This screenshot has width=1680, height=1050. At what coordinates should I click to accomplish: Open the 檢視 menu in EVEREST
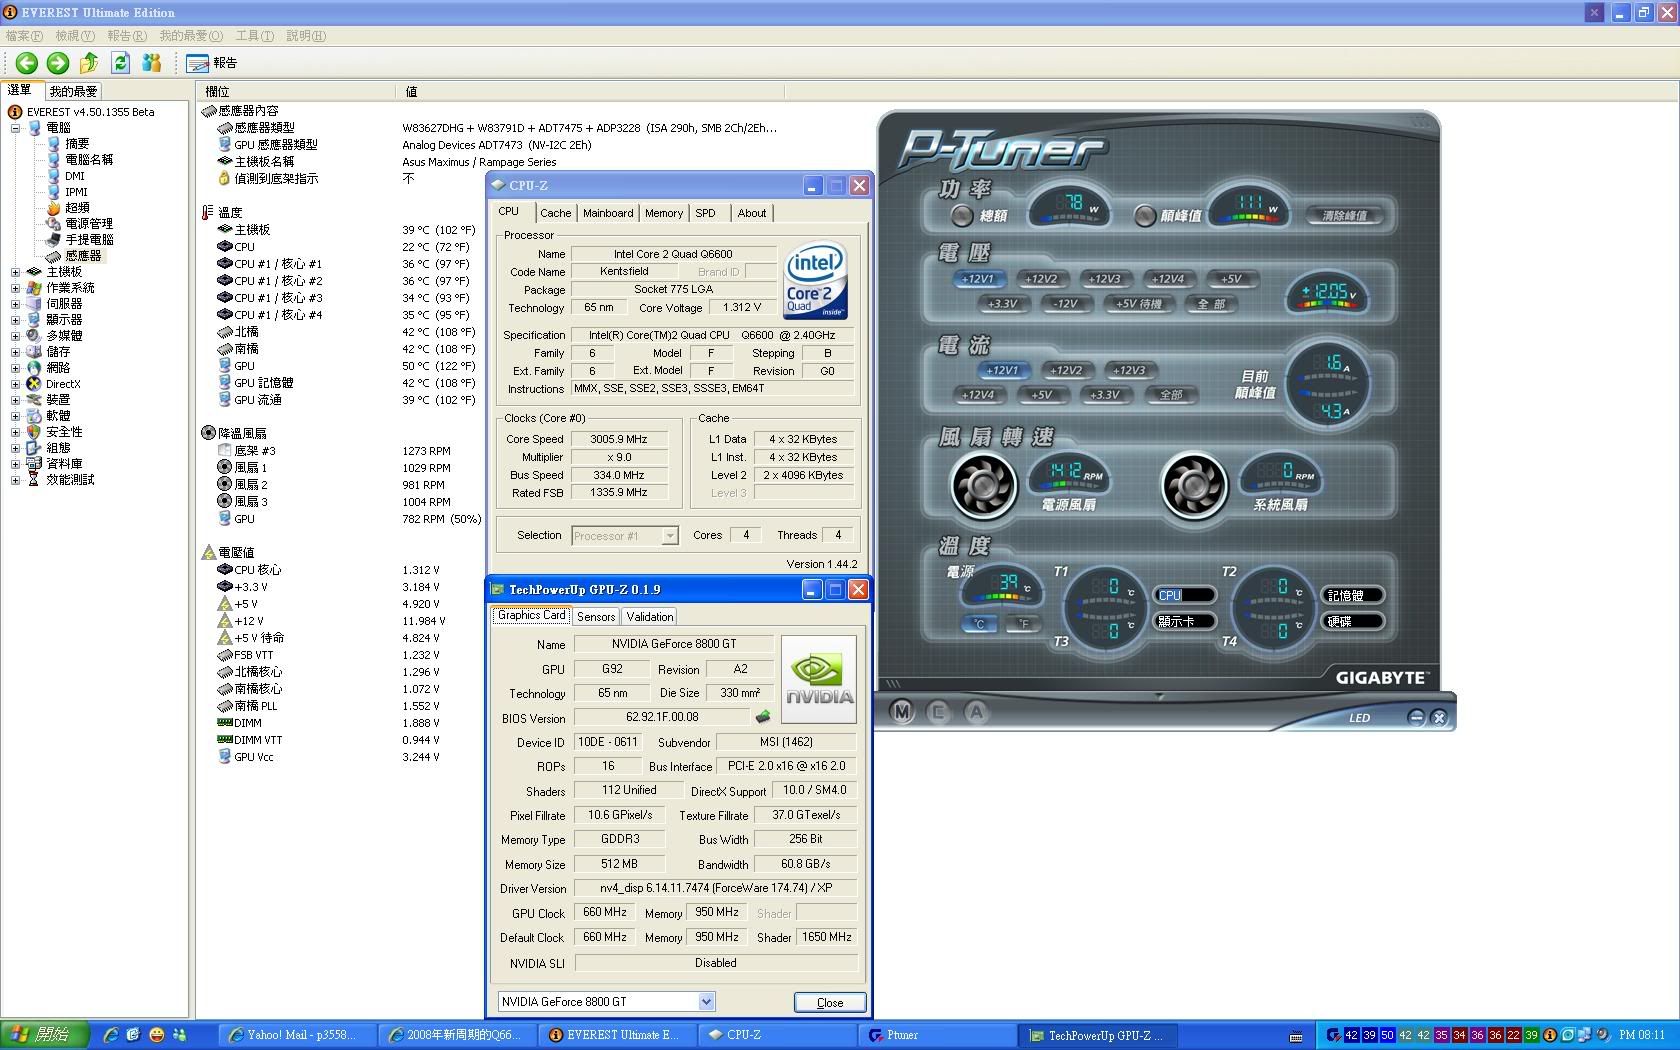coord(75,36)
